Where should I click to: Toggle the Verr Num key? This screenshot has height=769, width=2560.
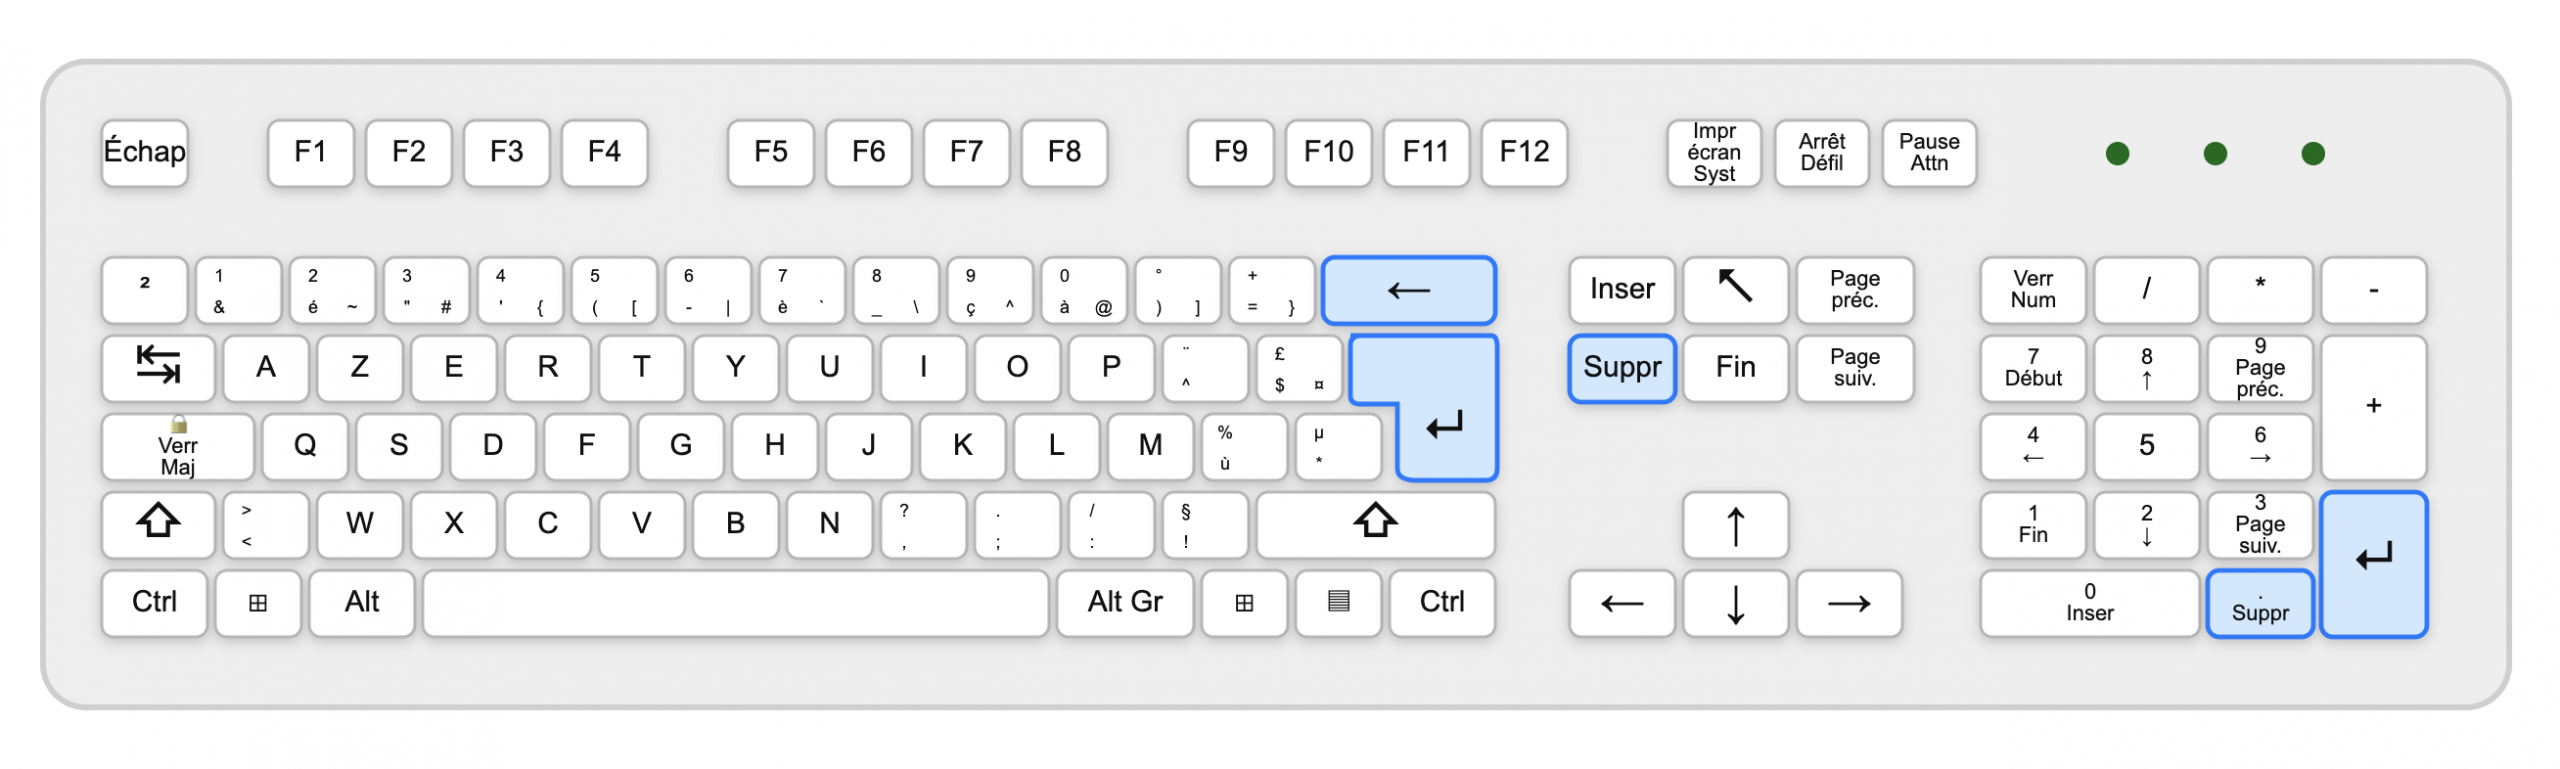click(2033, 290)
